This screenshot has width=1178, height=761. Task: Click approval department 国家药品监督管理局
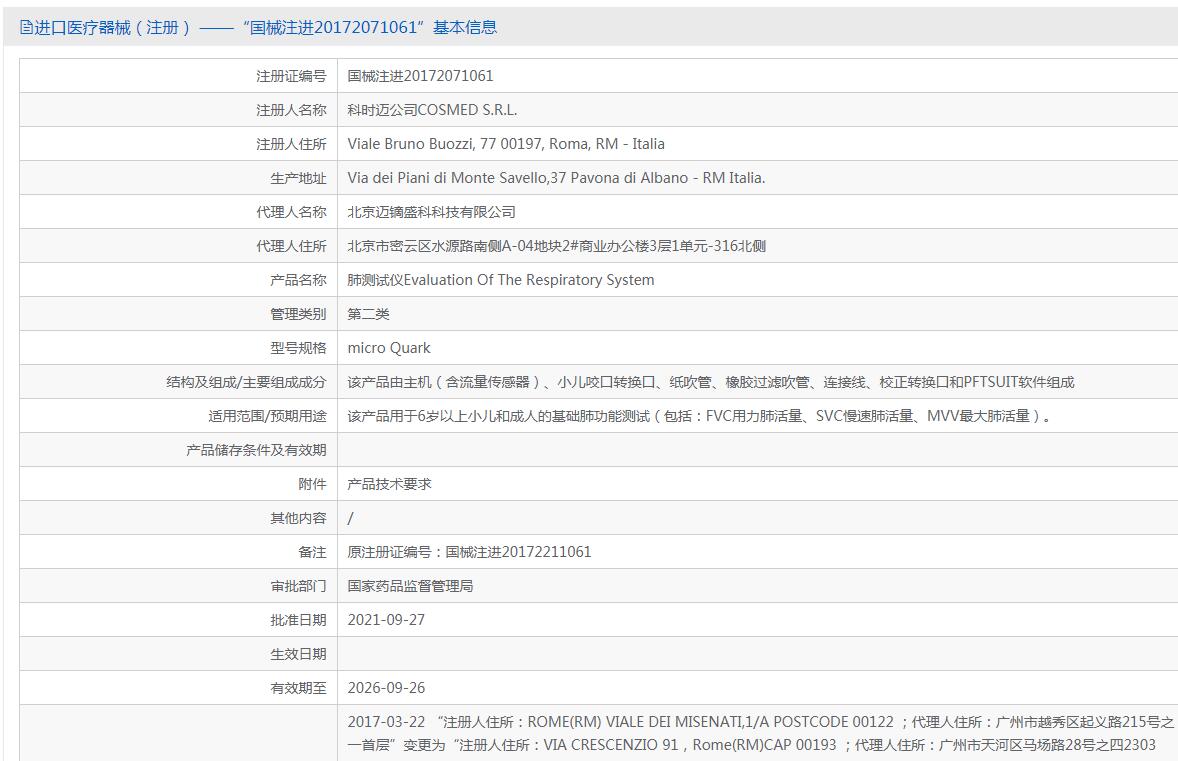(410, 586)
